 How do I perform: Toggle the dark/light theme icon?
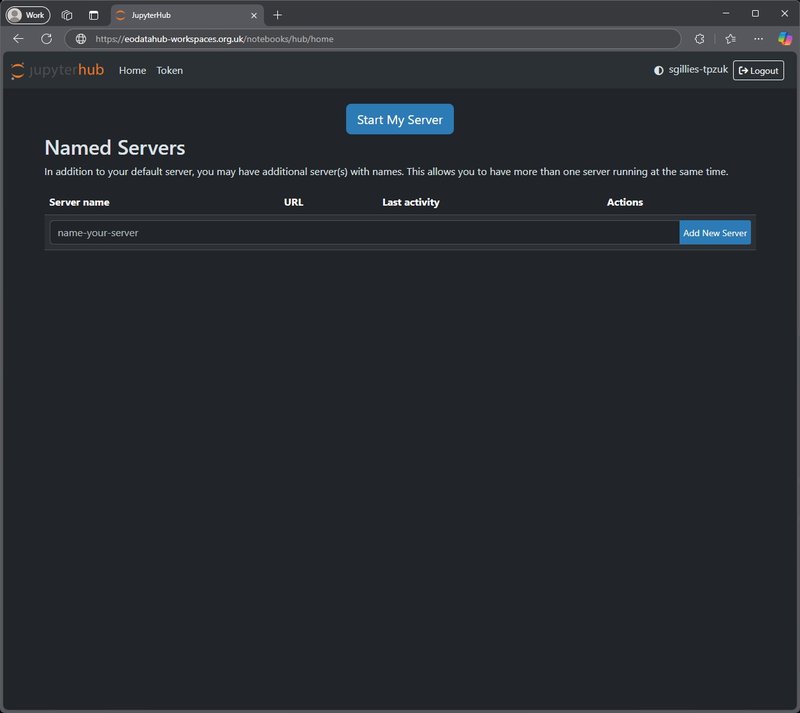pyautogui.click(x=658, y=71)
